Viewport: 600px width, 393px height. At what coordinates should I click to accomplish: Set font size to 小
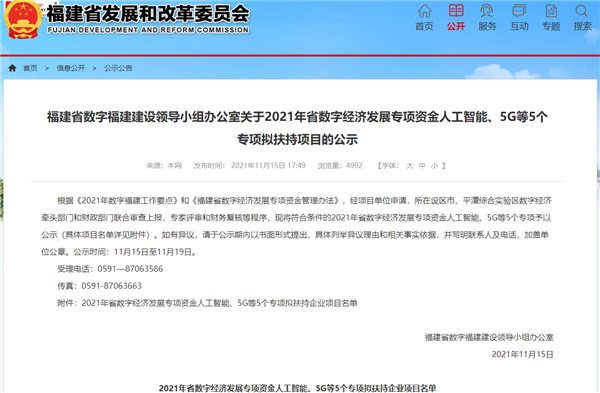(x=434, y=166)
